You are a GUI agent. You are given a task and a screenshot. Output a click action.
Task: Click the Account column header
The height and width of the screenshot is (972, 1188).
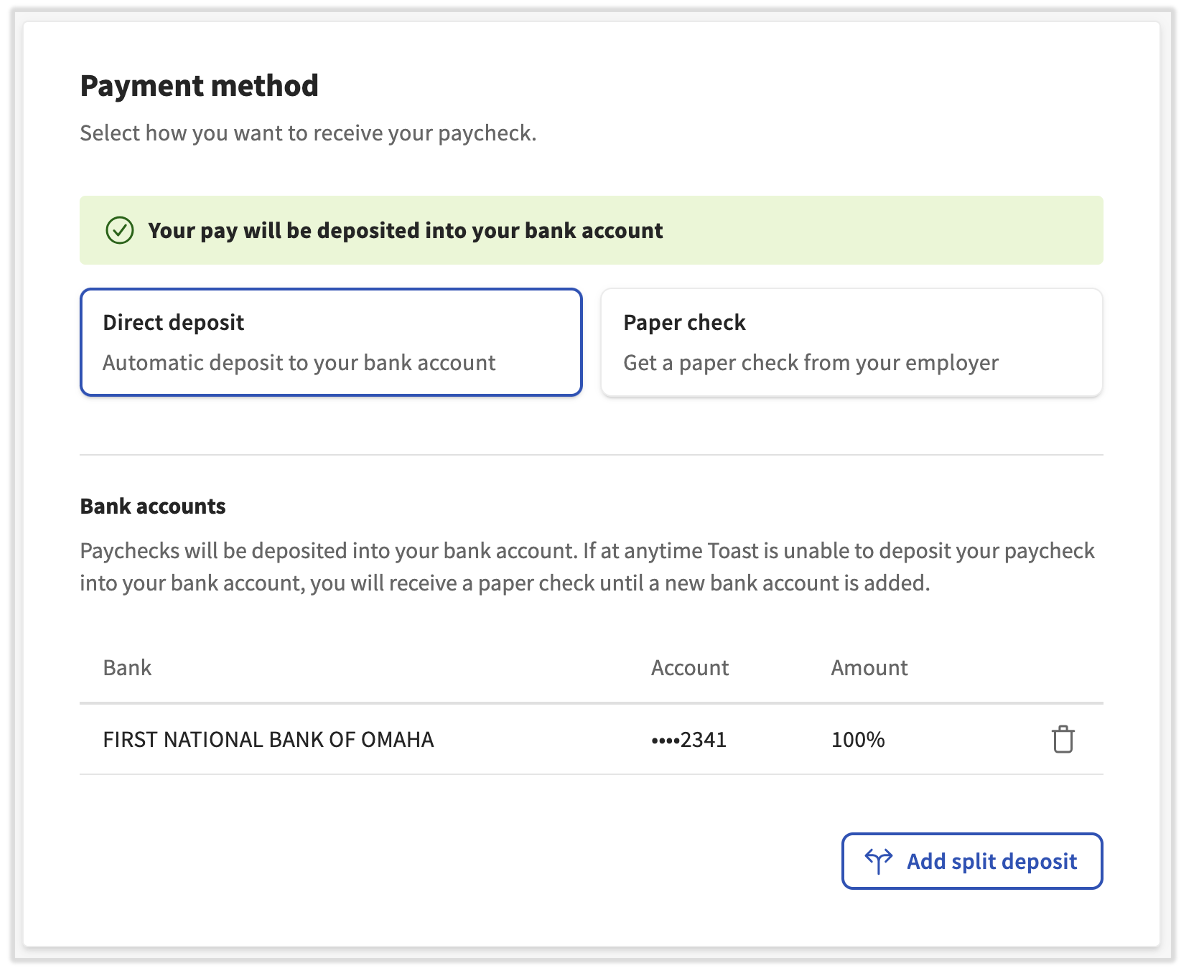689,667
